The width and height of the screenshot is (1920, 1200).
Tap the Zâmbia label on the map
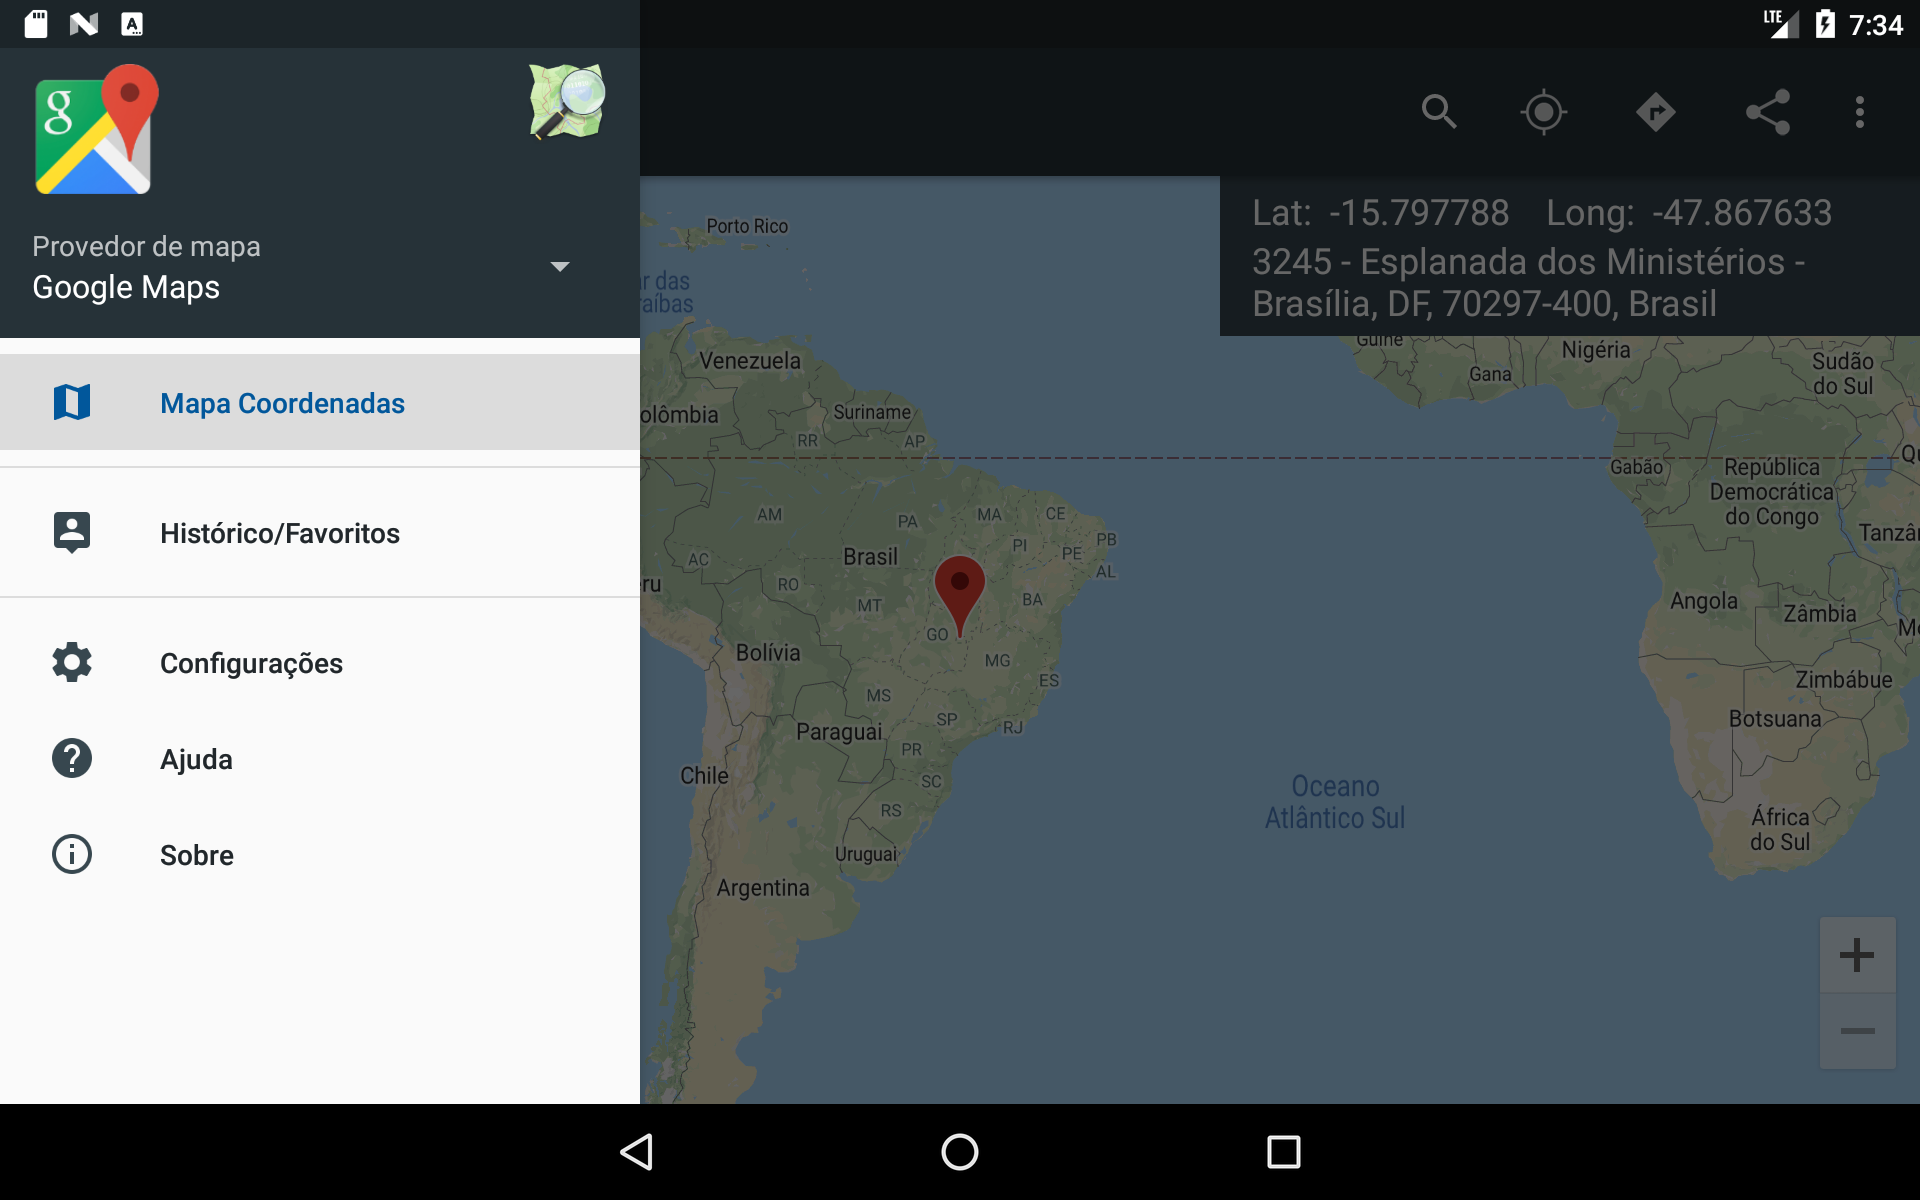click(x=1820, y=614)
